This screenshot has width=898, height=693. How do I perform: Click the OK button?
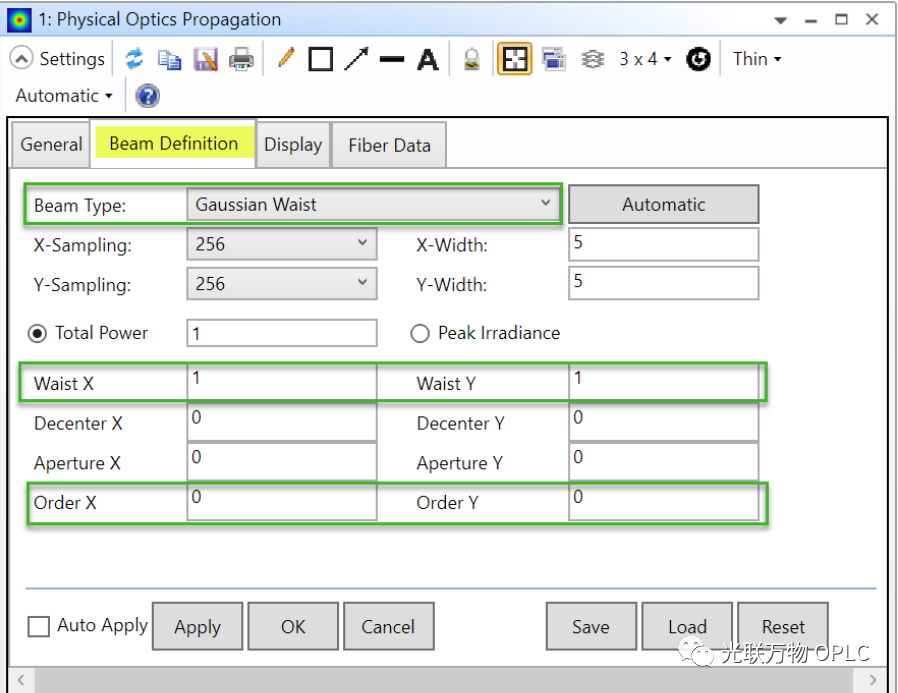point(293,626)
